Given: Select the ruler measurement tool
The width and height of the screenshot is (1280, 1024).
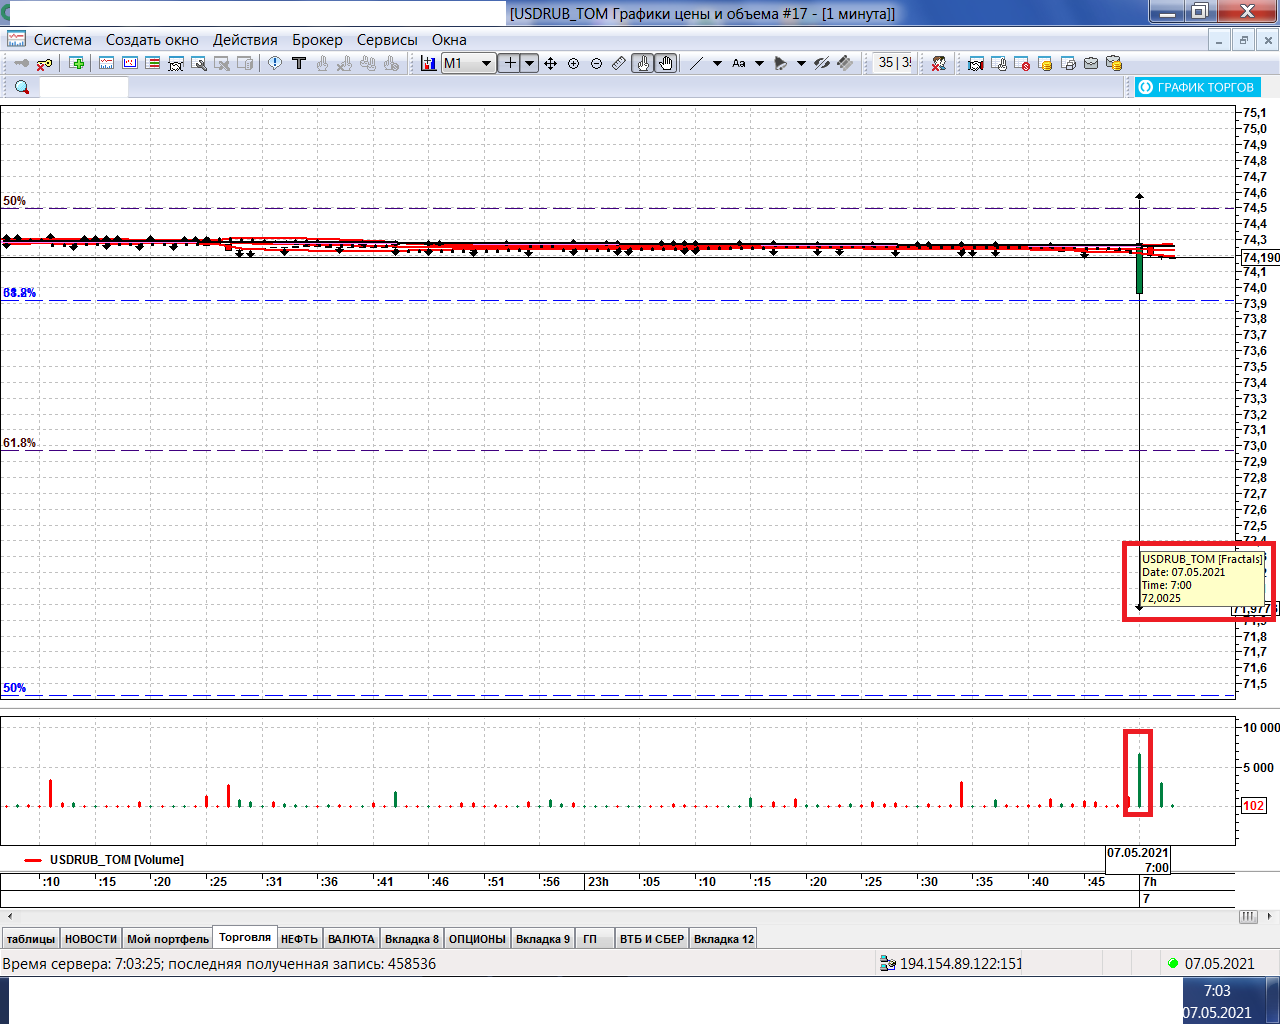Looking at the screenshot, I should point(619,63).
